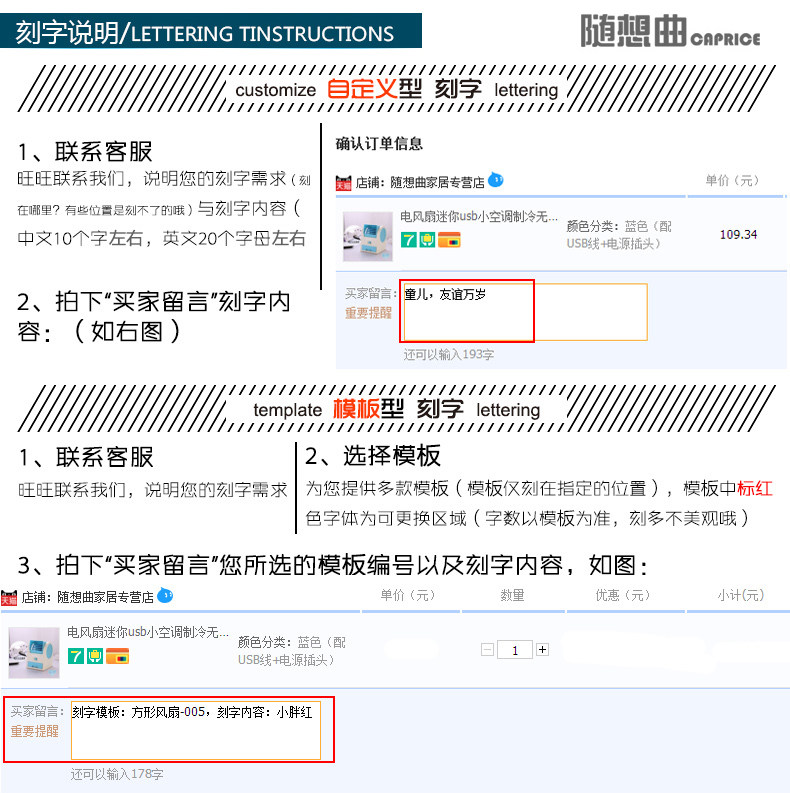The height and width of the screenshot is (793, 790).
Task: Click the upper buyer message box with 童儿，友谊万岁
Action: [x=524, y=312]
